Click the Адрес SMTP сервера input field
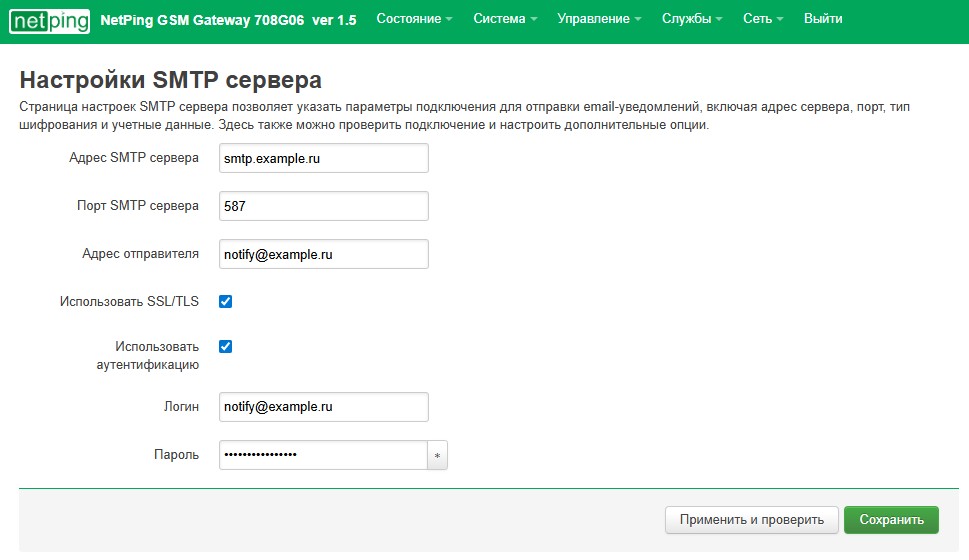This screenshot has height=560, width=969. (x=323, y=158)
